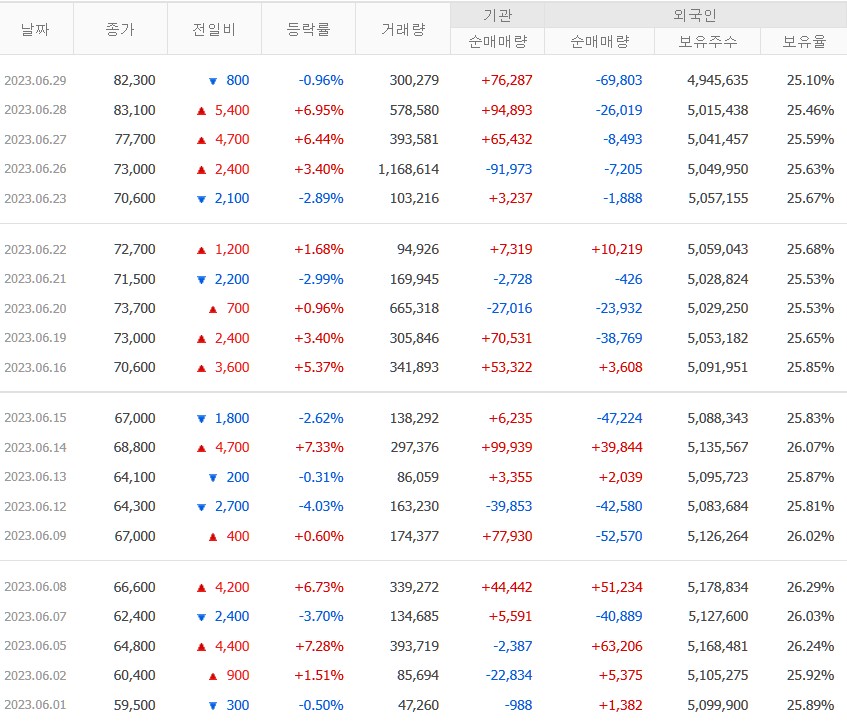Click change rate +6.44%
The width and height of the screenshot is (847, 727).
319,139
